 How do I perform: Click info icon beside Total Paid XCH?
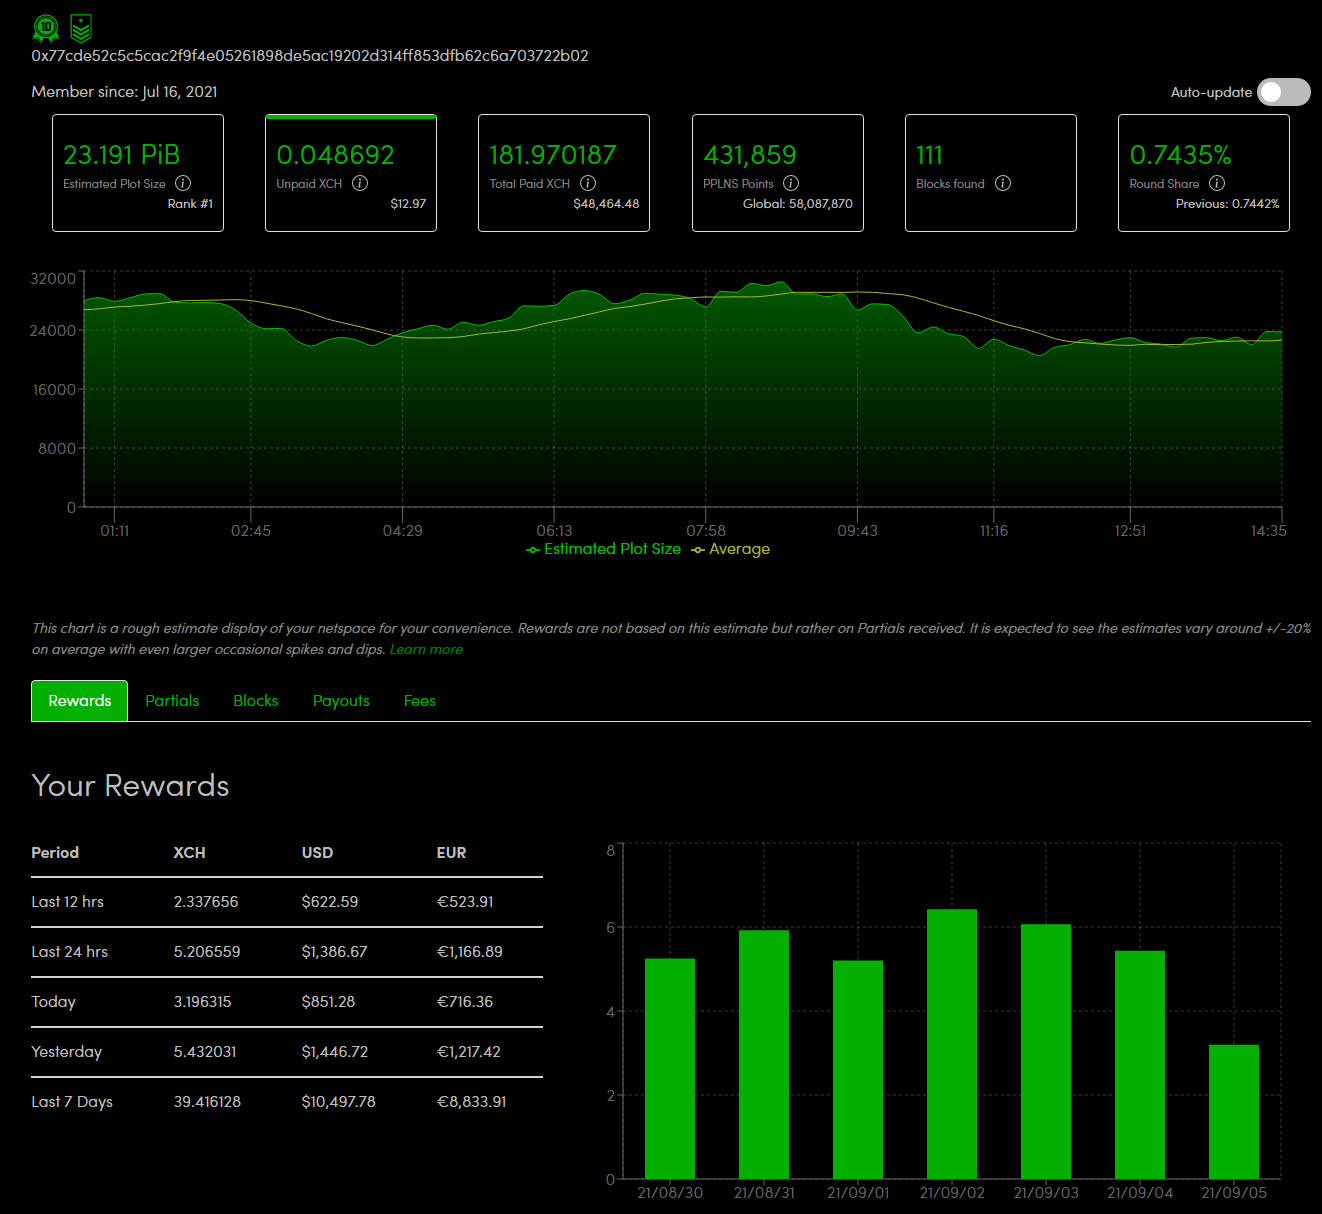tap(588, 183)
